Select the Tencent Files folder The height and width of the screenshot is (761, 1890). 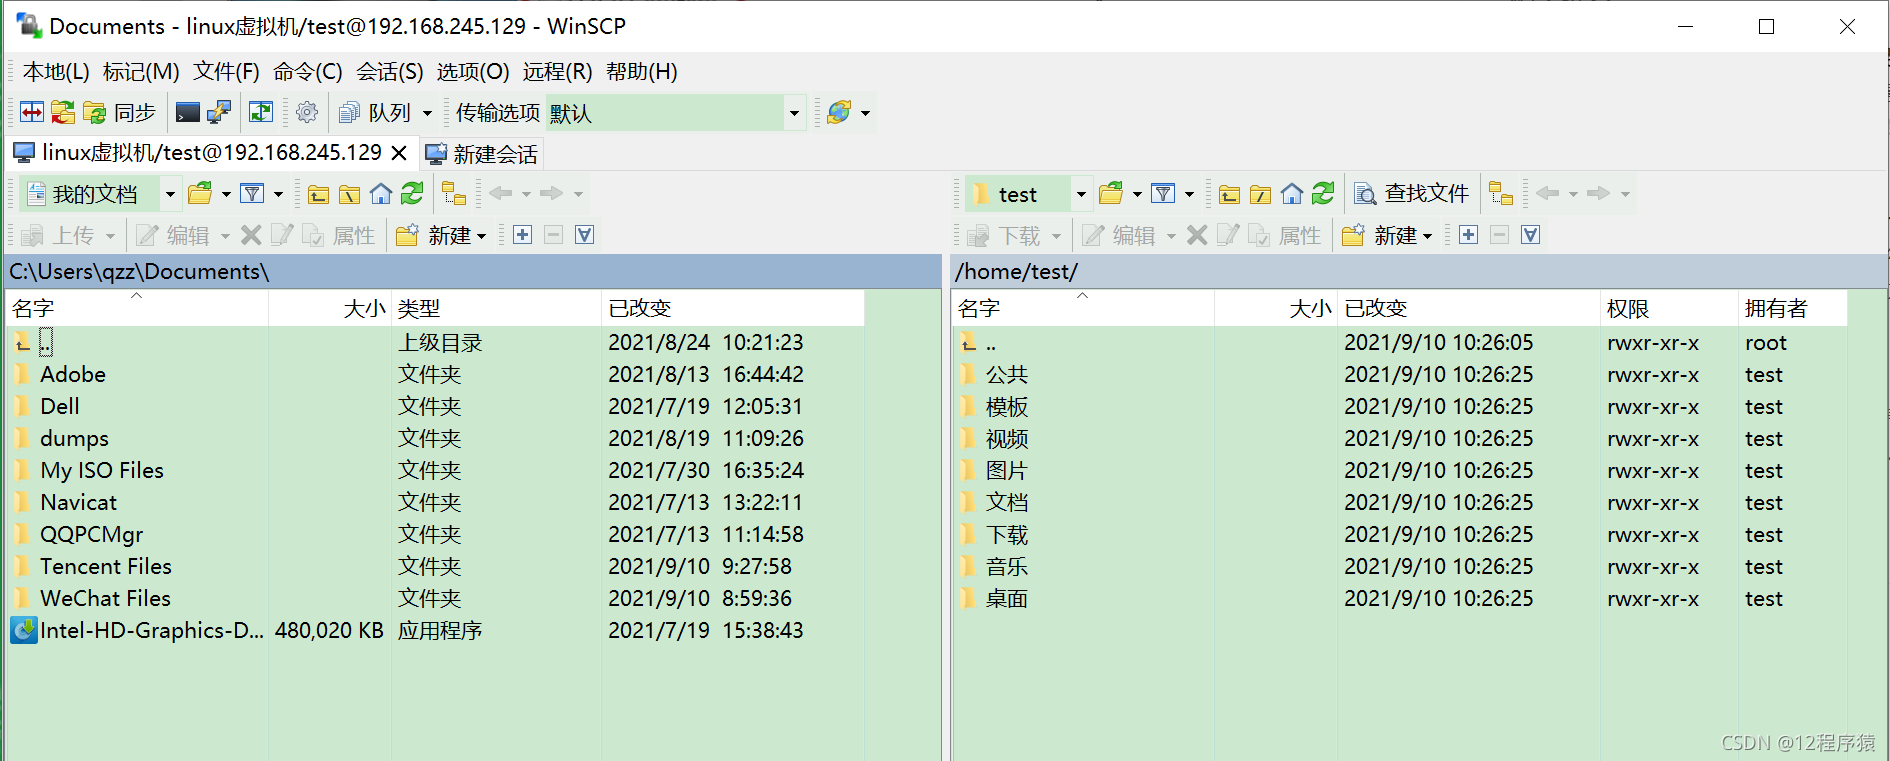[x=106, y=566]
